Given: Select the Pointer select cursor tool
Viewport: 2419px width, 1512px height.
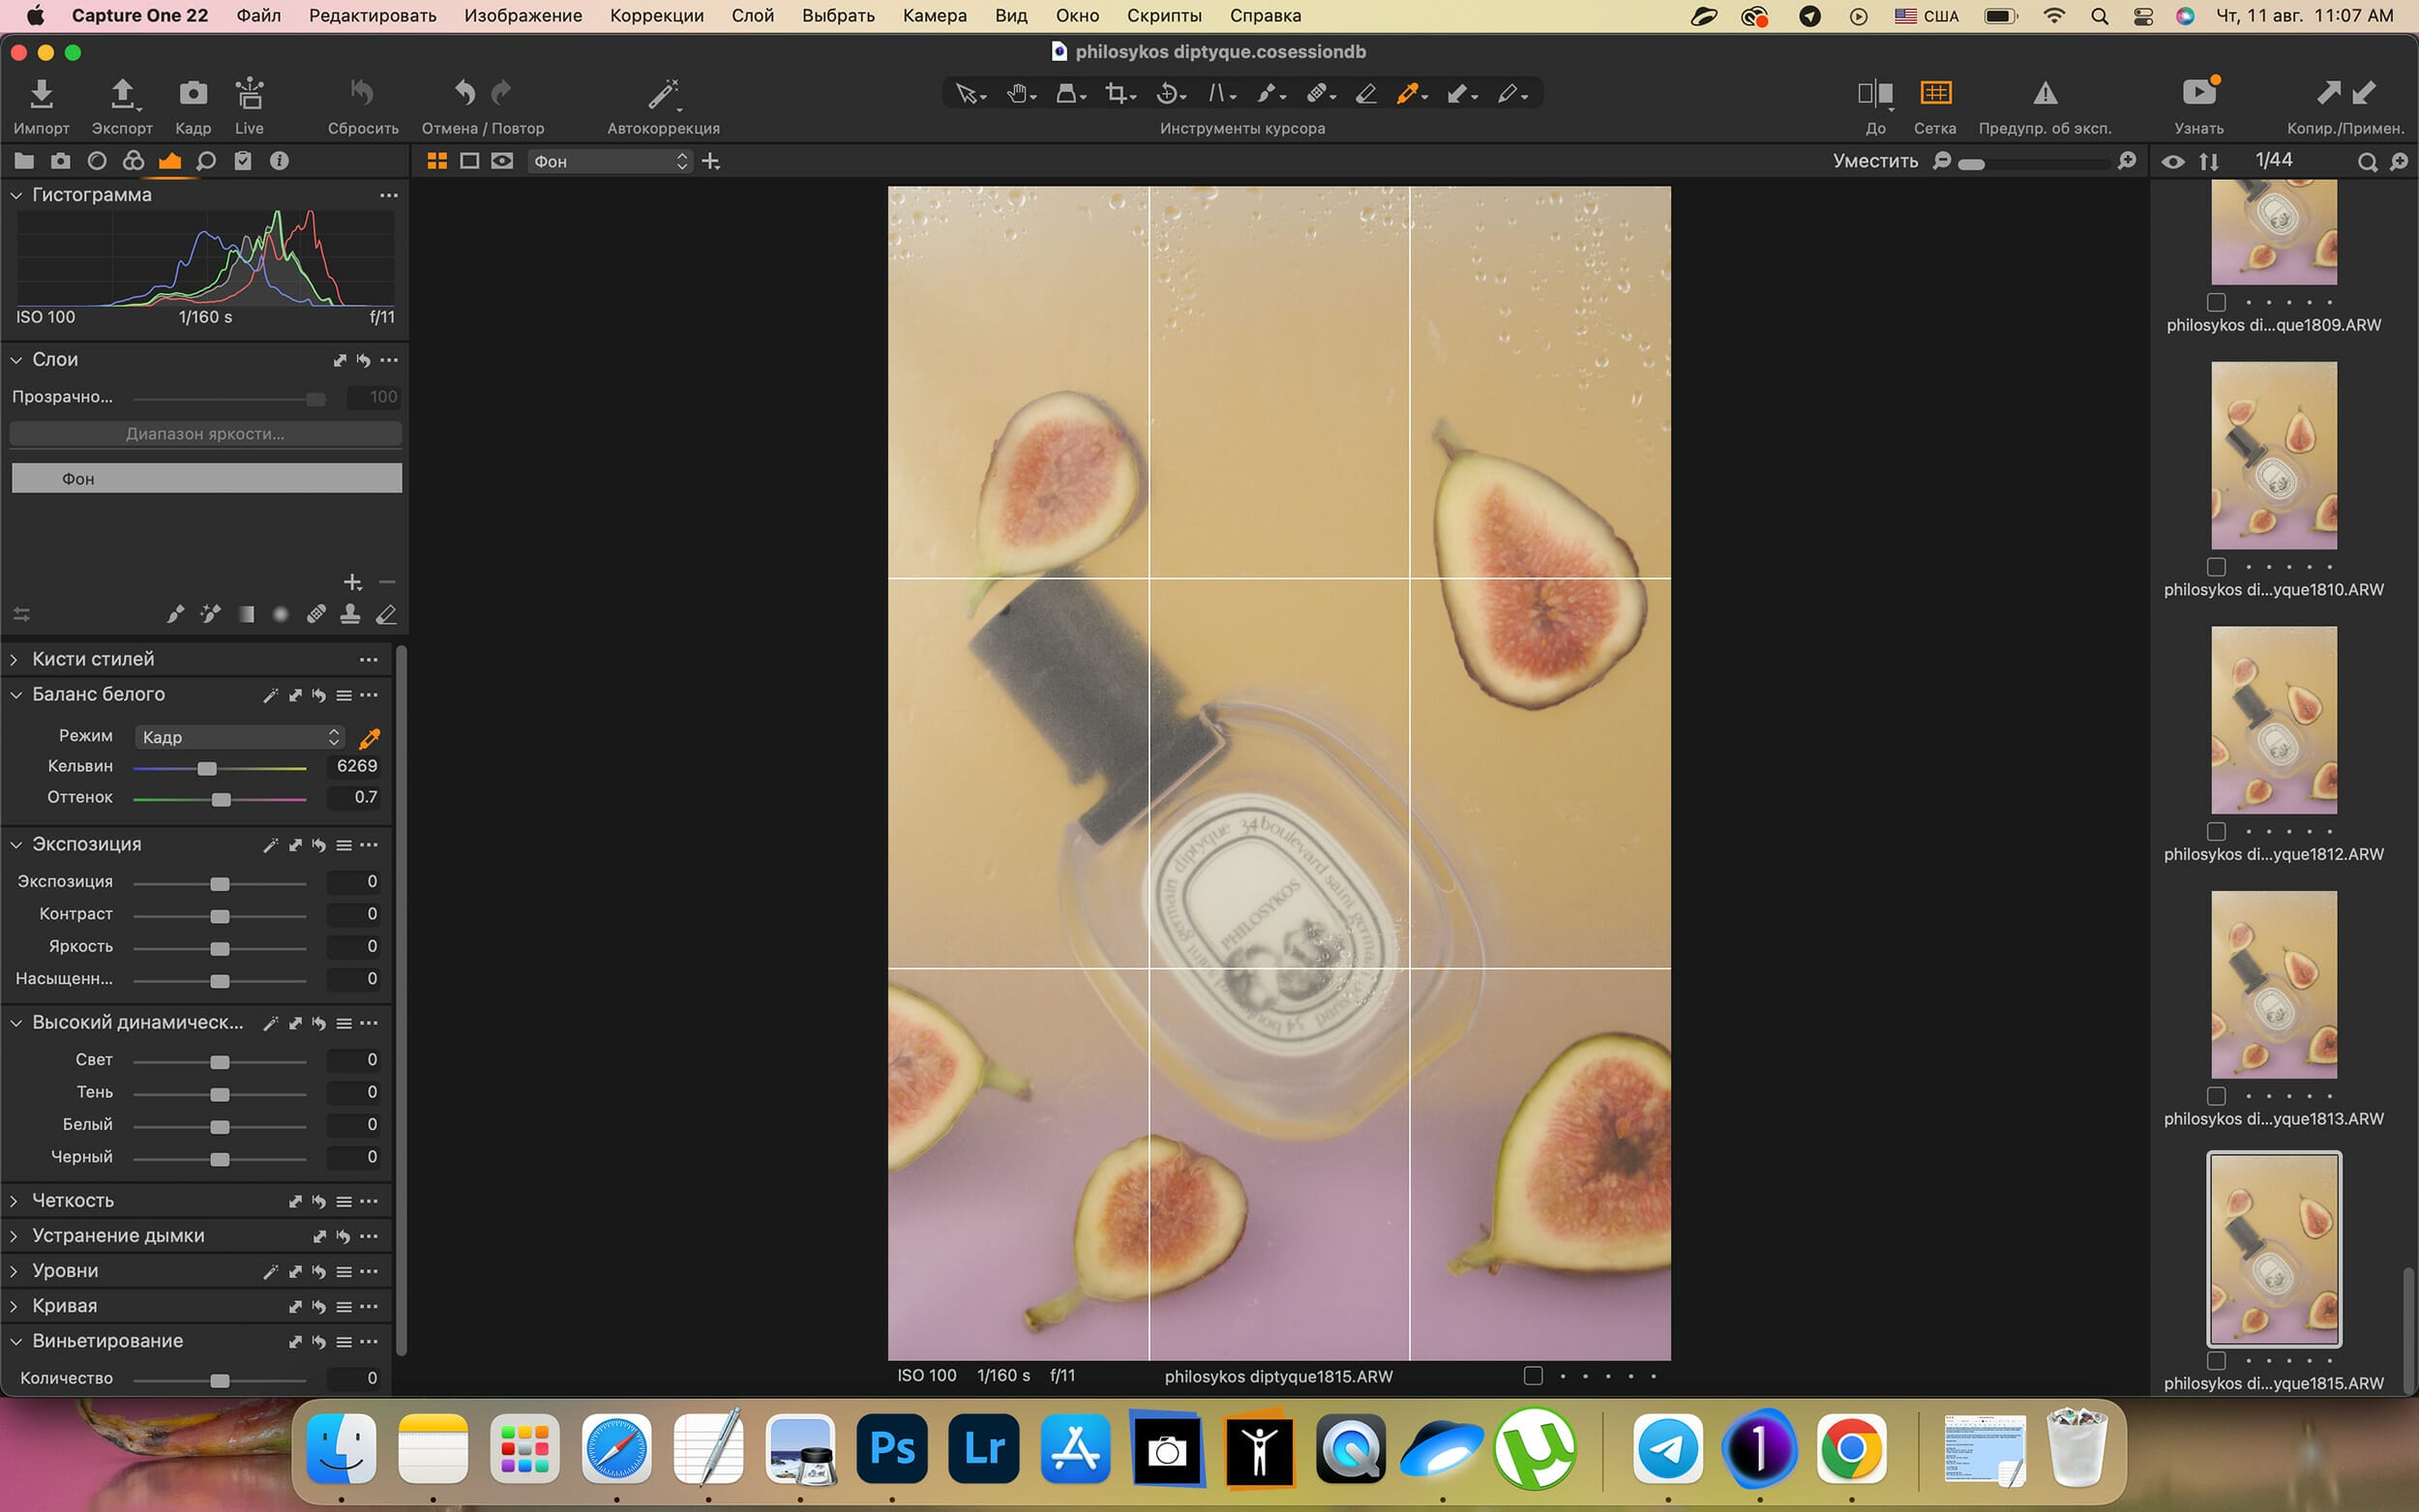Looking at the screenshot, I should (966, 94).
